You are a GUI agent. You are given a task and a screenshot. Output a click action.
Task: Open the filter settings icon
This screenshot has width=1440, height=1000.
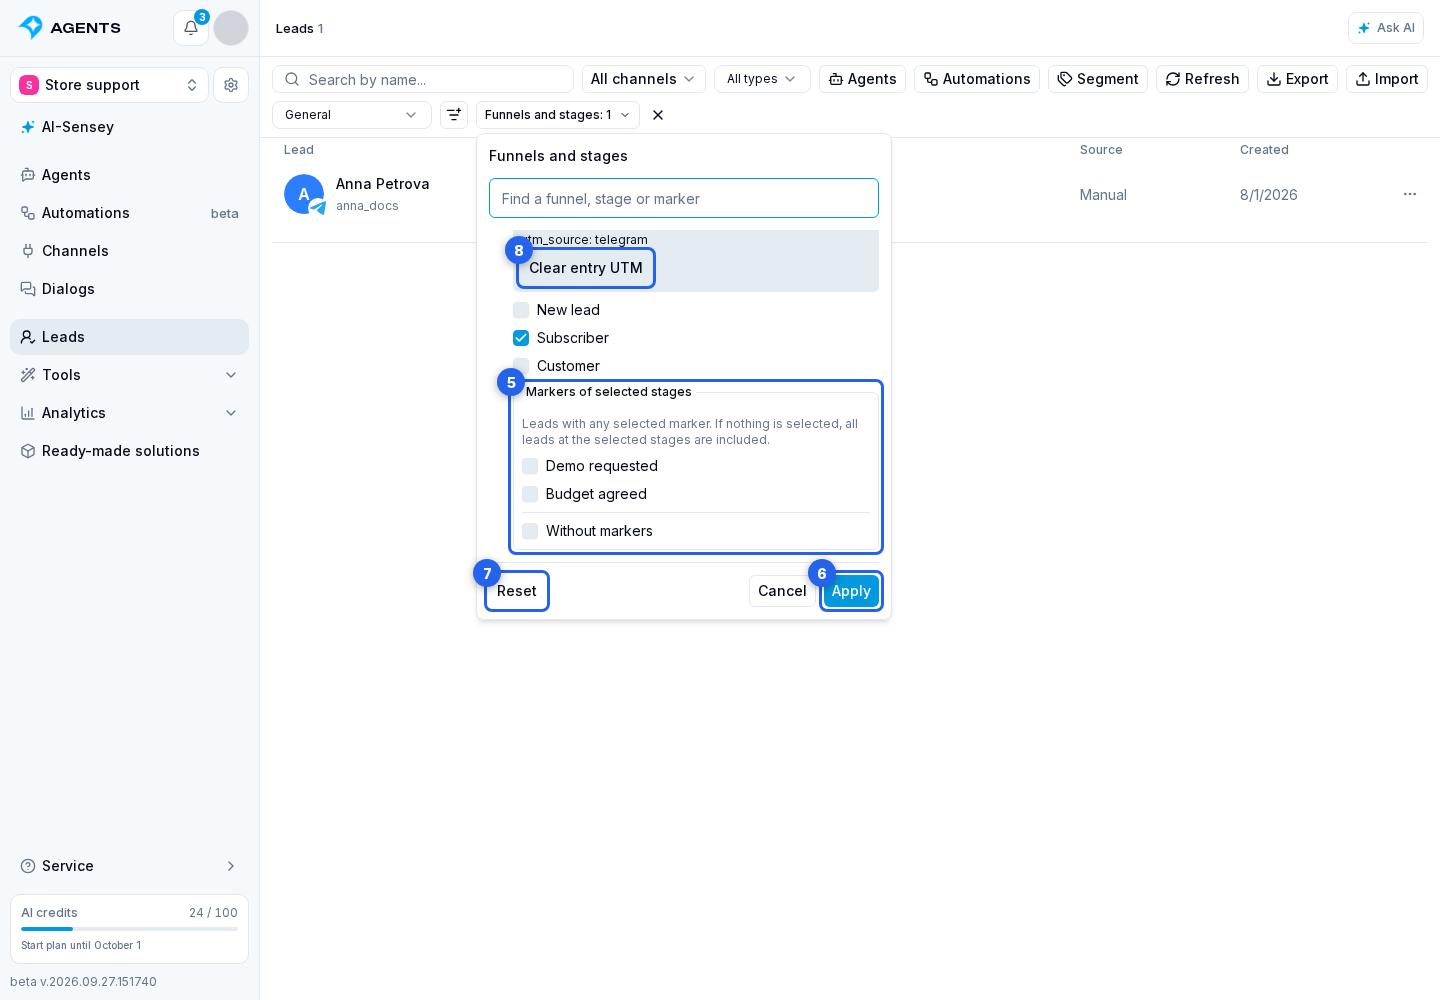click(454, 115)
